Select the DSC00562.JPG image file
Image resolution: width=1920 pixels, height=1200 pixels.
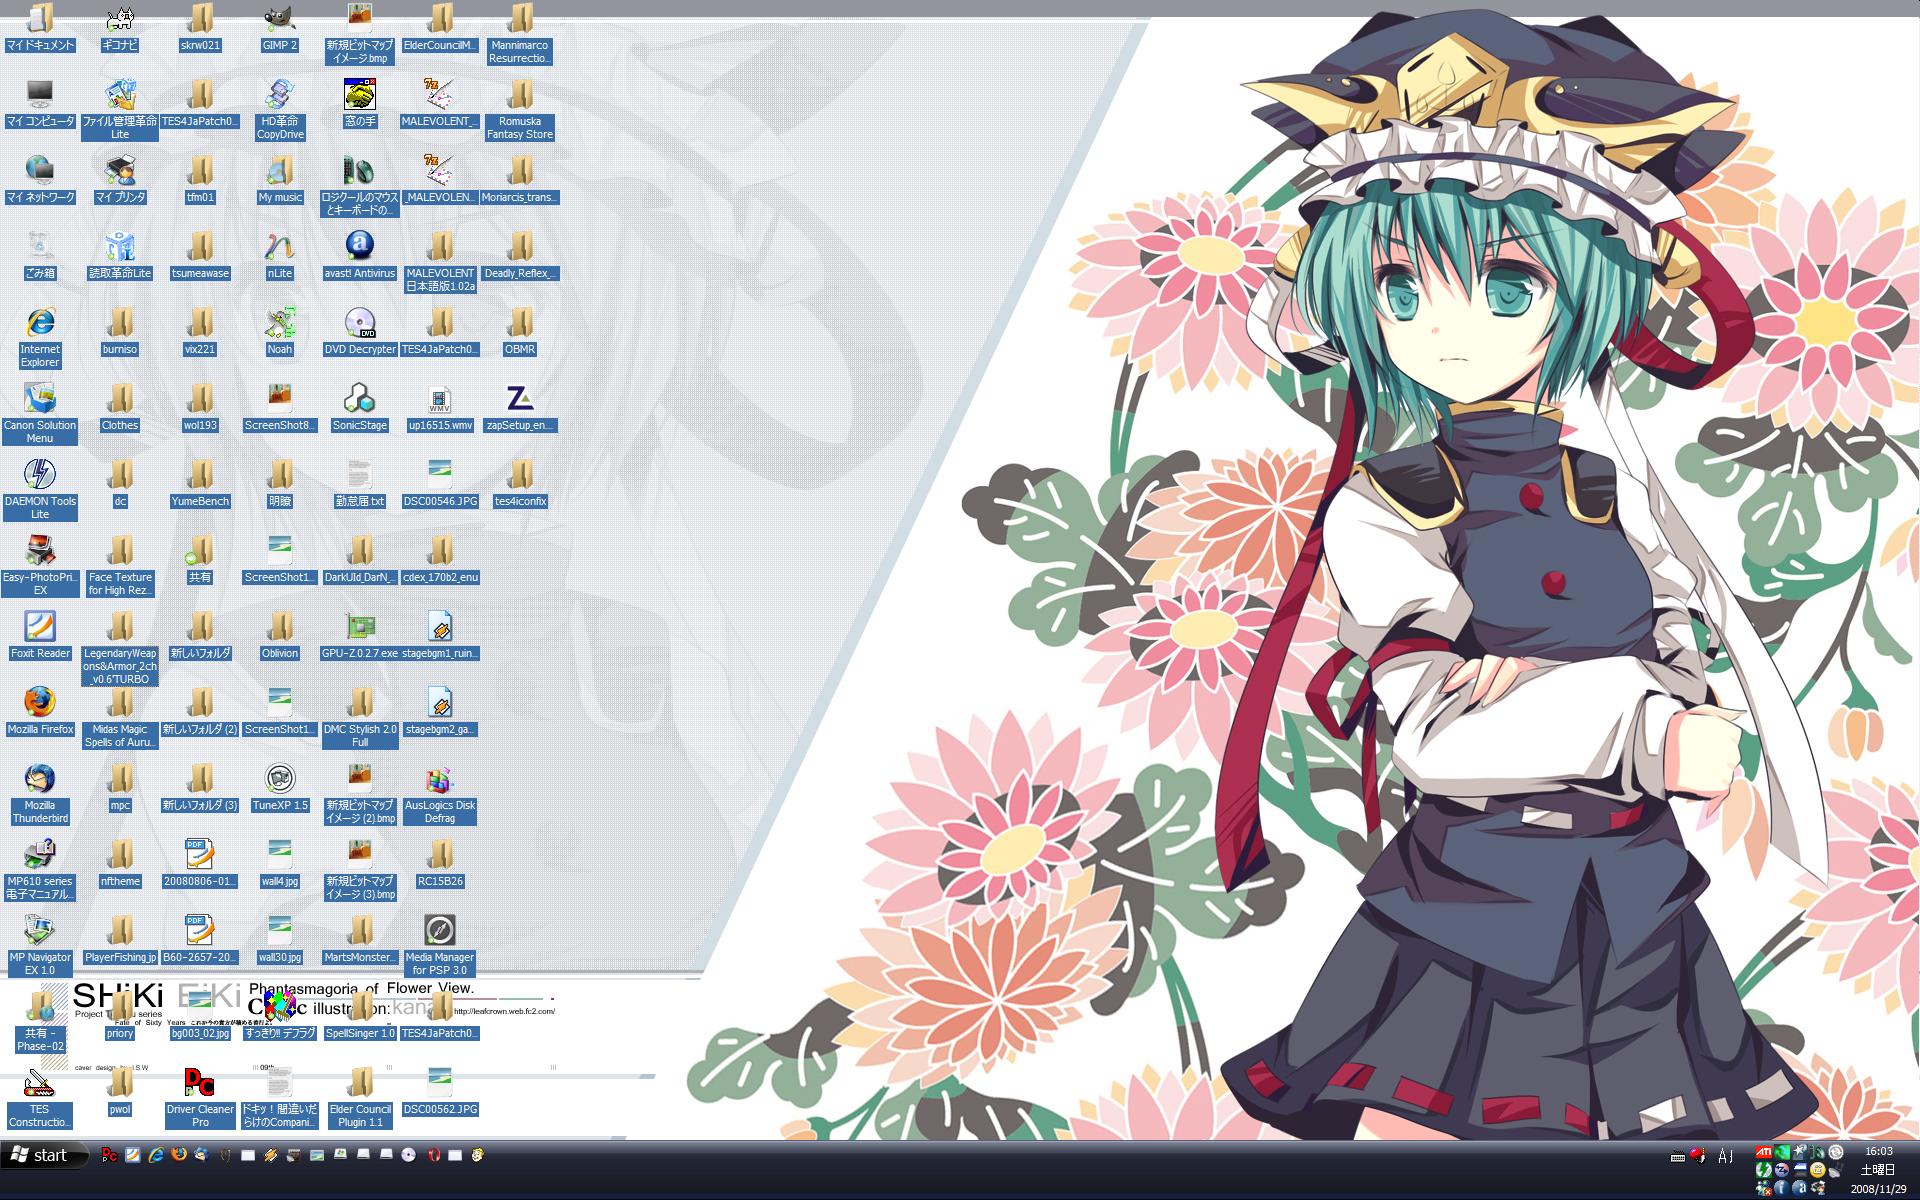pos(440,1091)
